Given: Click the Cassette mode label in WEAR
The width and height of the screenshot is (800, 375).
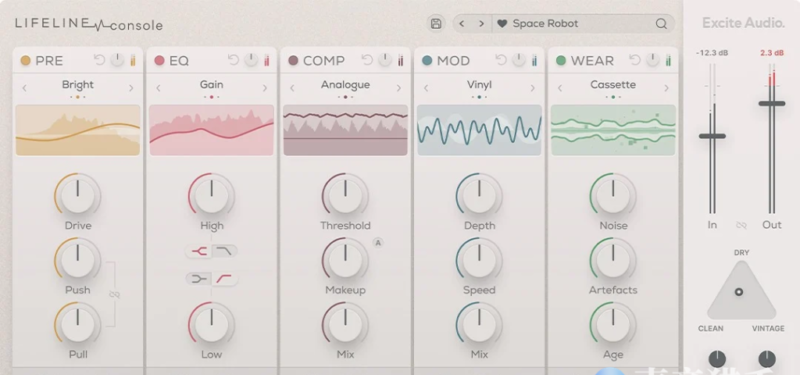Looking at the screenshot, I should tap(613, 85).
